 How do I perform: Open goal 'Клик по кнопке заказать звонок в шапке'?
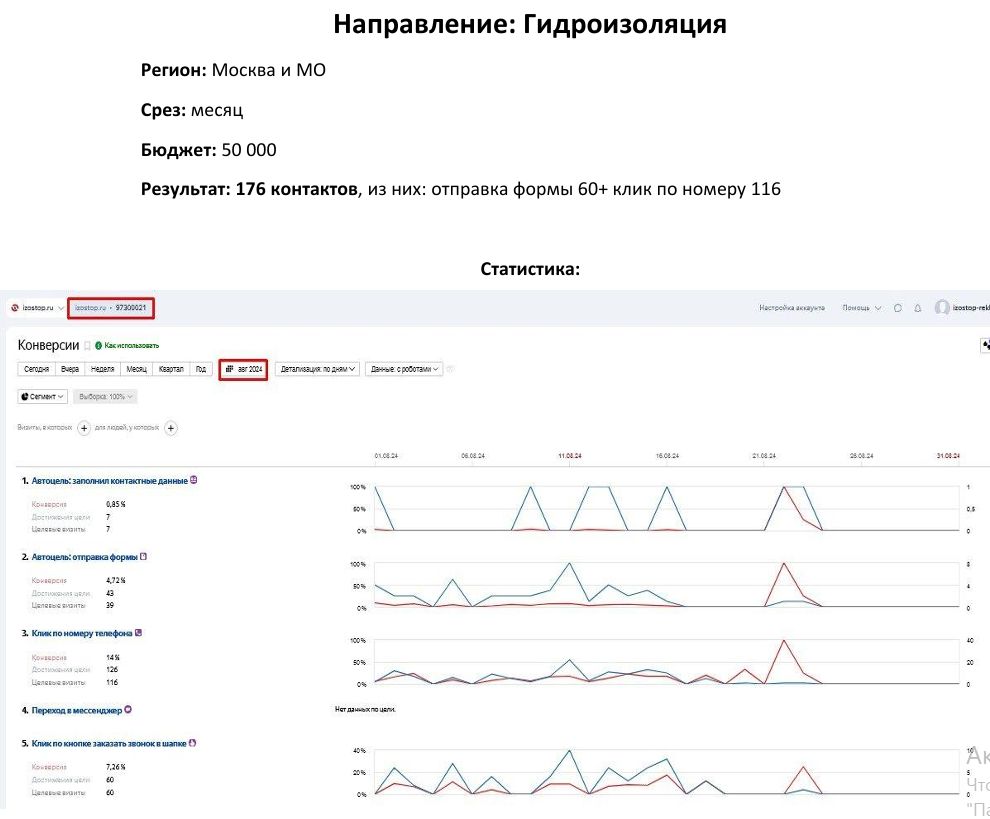point(109,744)
